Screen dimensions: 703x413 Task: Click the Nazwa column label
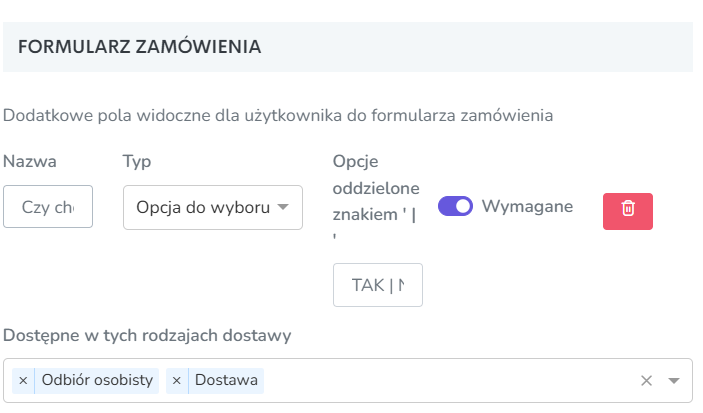coord(30,161)
